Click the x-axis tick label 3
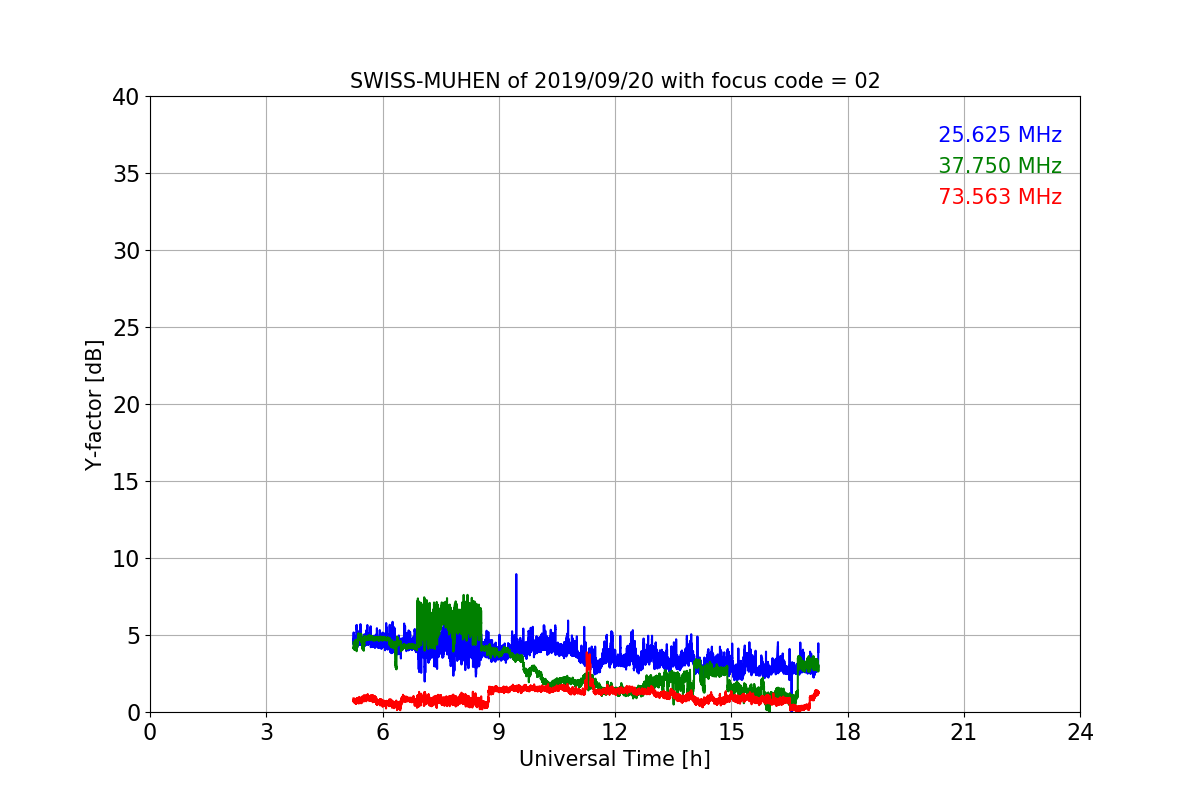This screenshot has width=1200, height=800. (x=266, y=732)
